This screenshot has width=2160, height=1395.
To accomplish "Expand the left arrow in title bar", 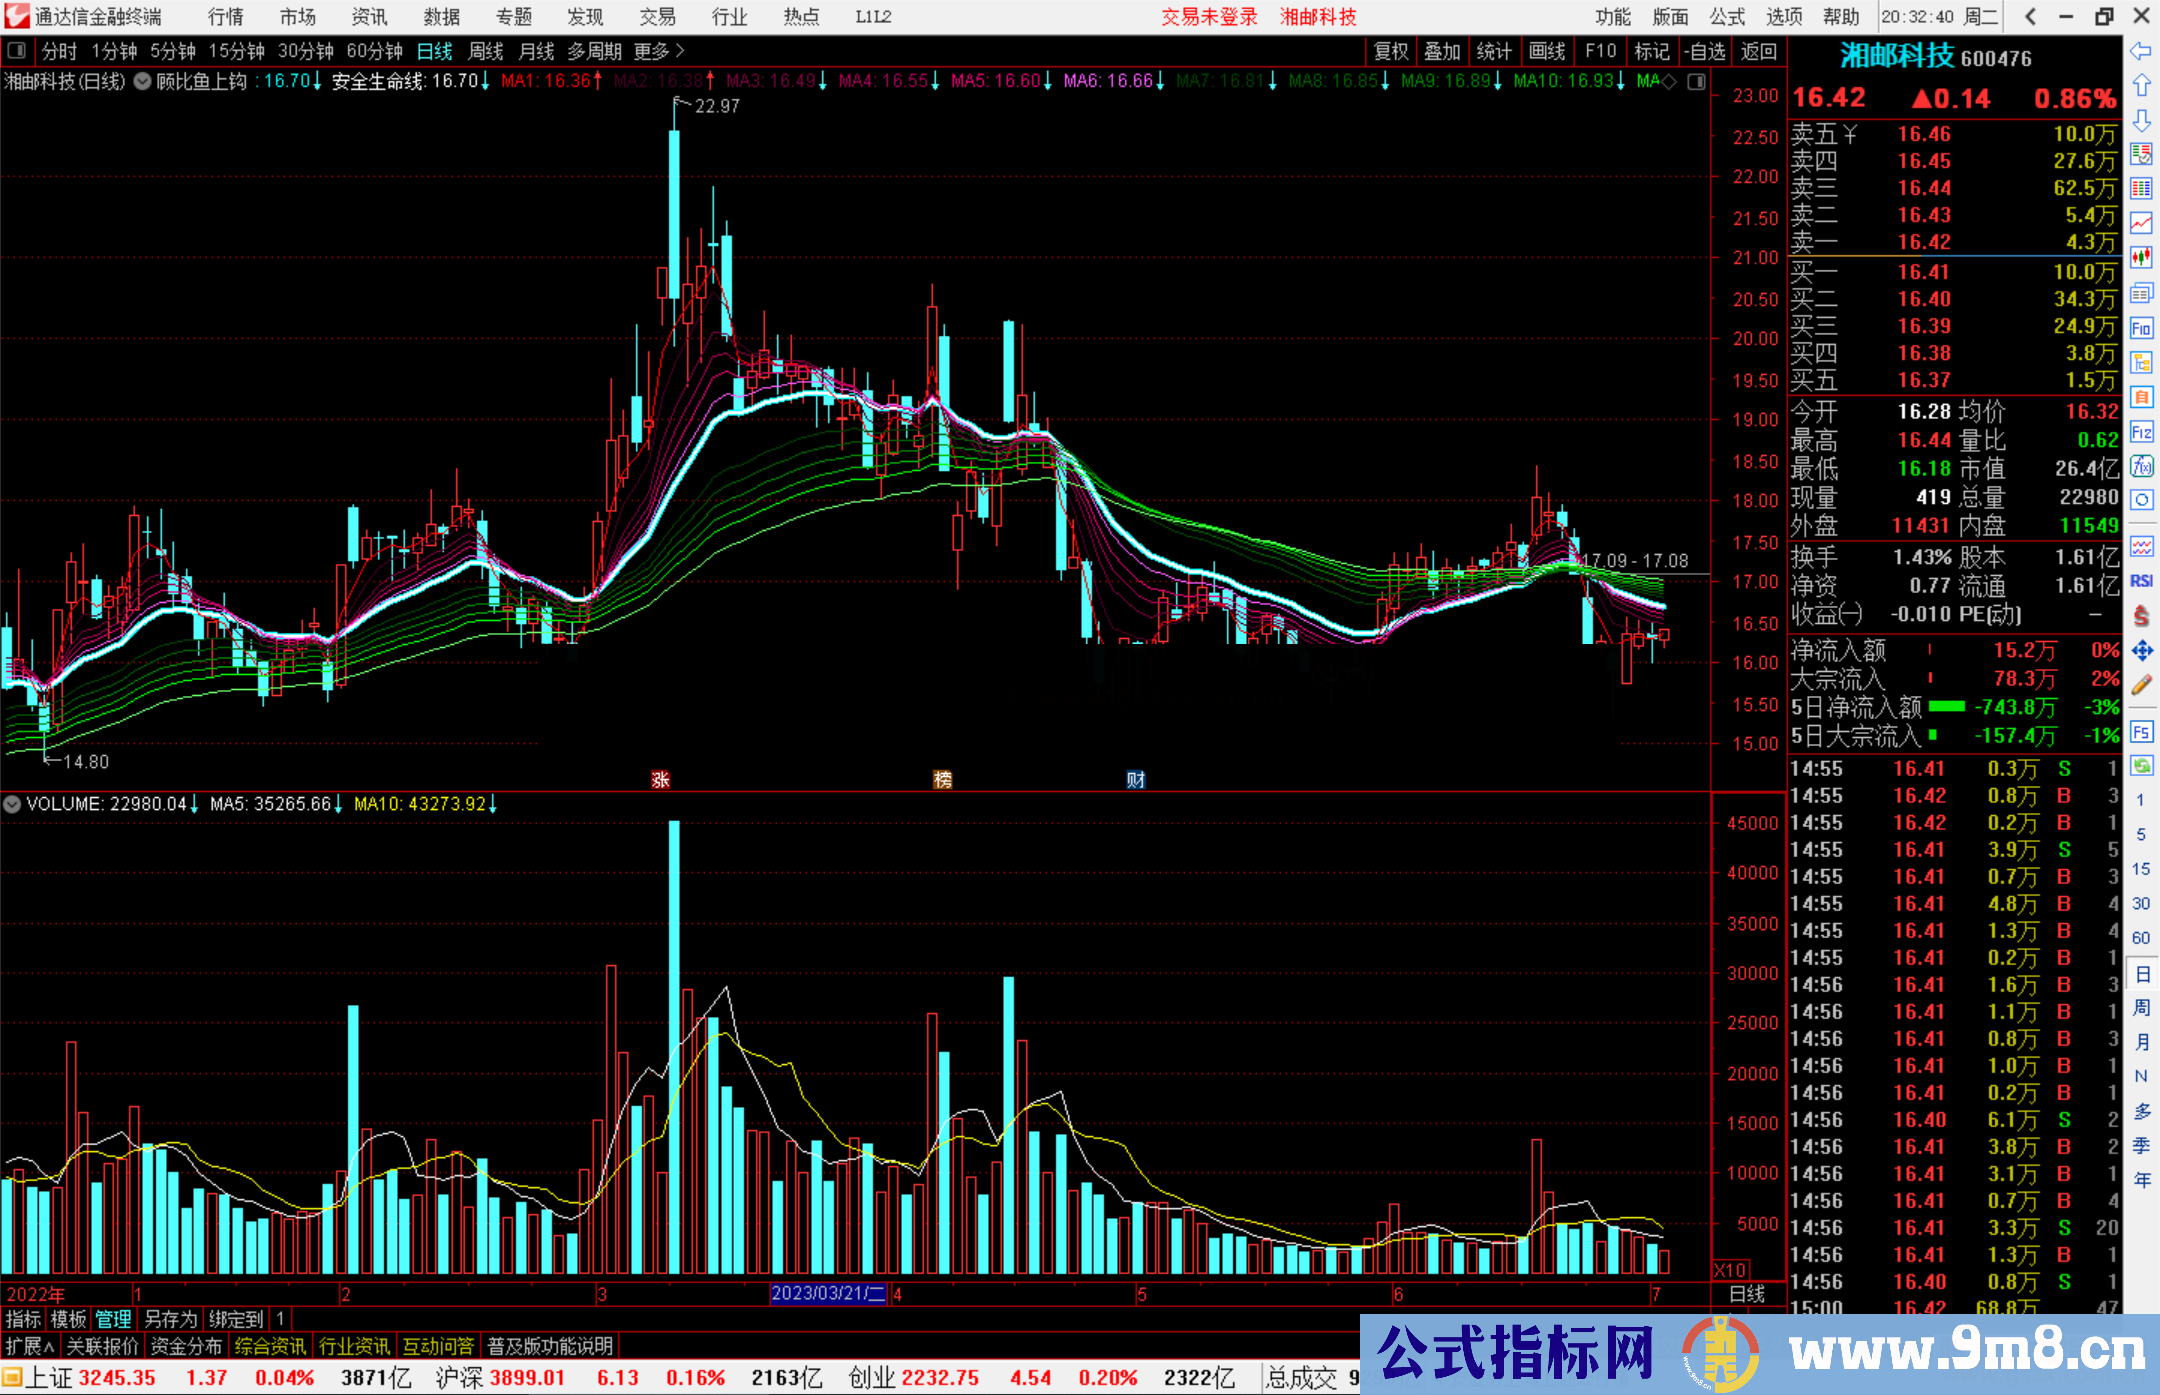I will 2030,16.
